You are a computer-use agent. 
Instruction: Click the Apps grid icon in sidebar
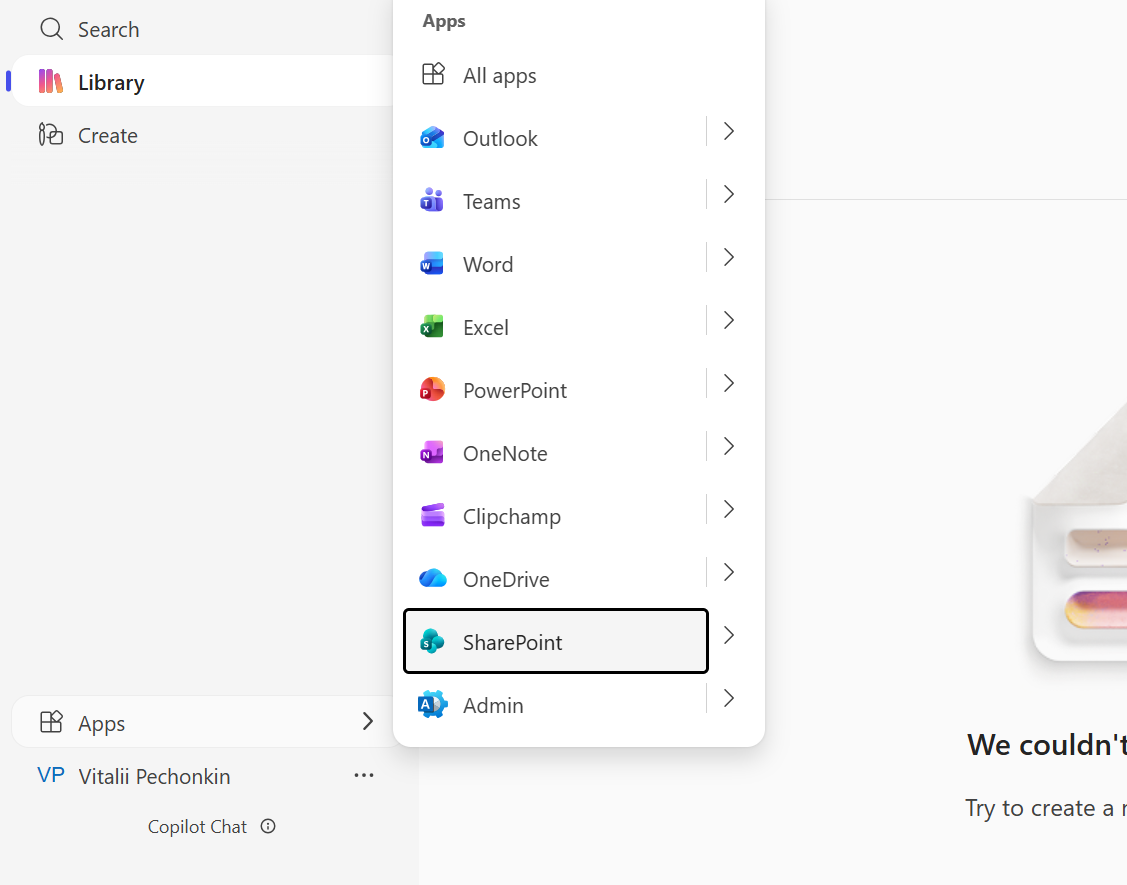pyautogui.click(x=51, y=722)
